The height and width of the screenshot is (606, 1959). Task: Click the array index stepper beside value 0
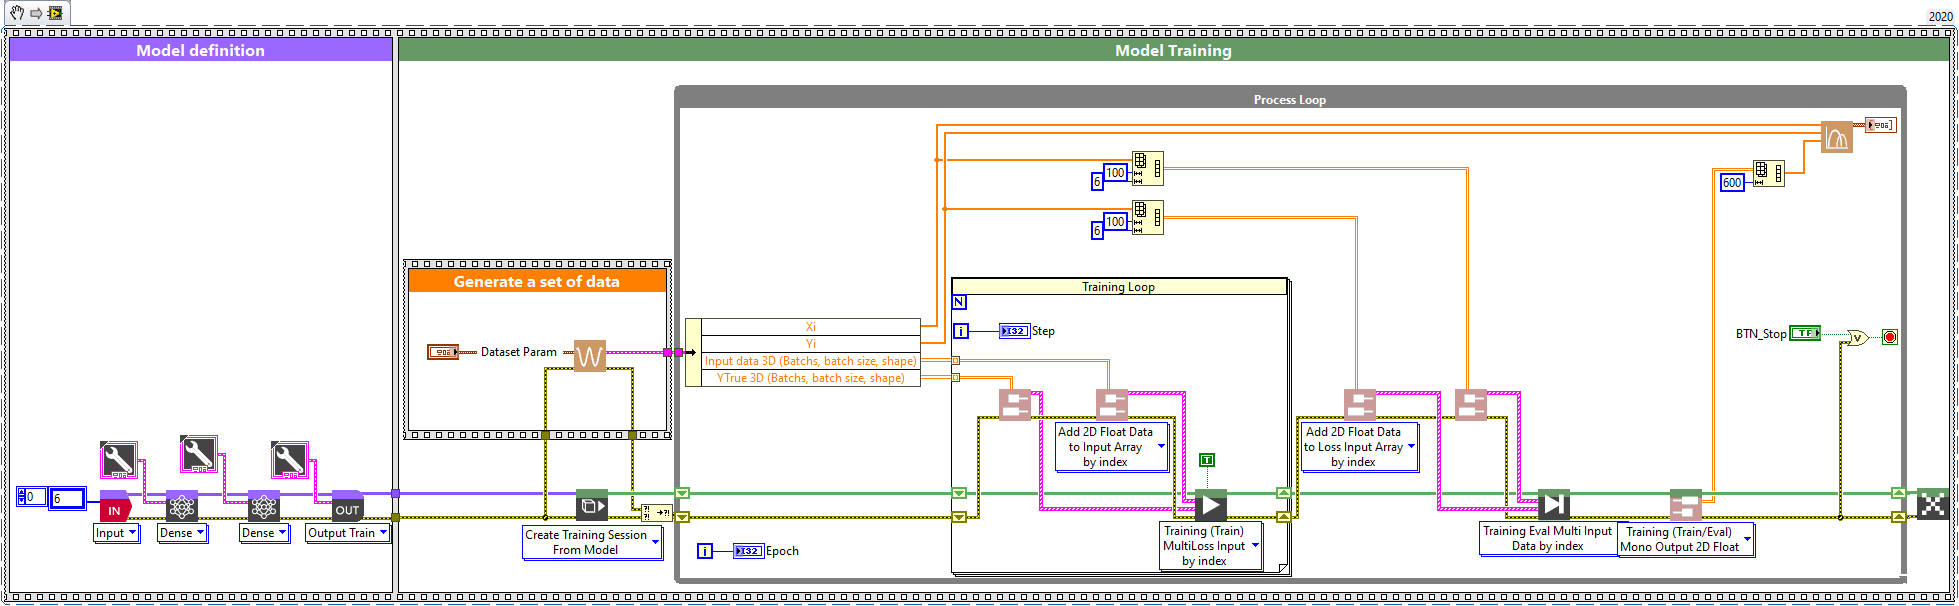pos(21,497)
